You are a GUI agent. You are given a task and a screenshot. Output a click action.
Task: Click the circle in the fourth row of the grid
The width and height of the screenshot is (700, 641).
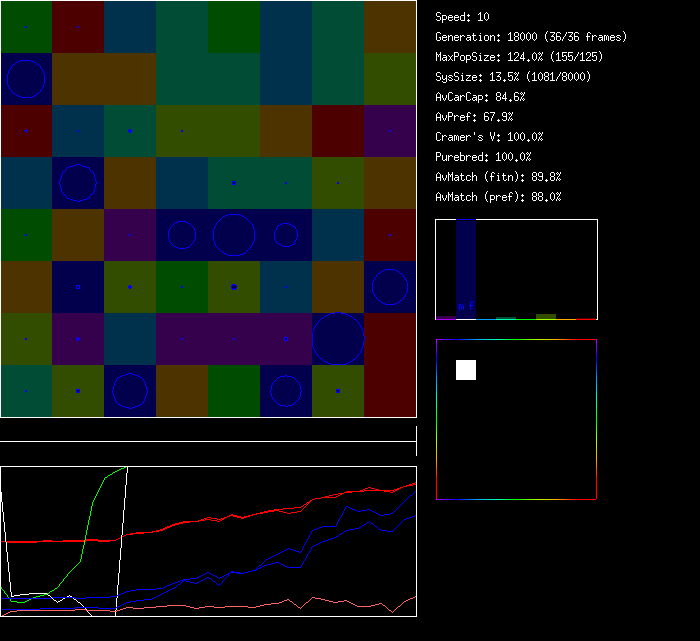[x=78, y=183]
